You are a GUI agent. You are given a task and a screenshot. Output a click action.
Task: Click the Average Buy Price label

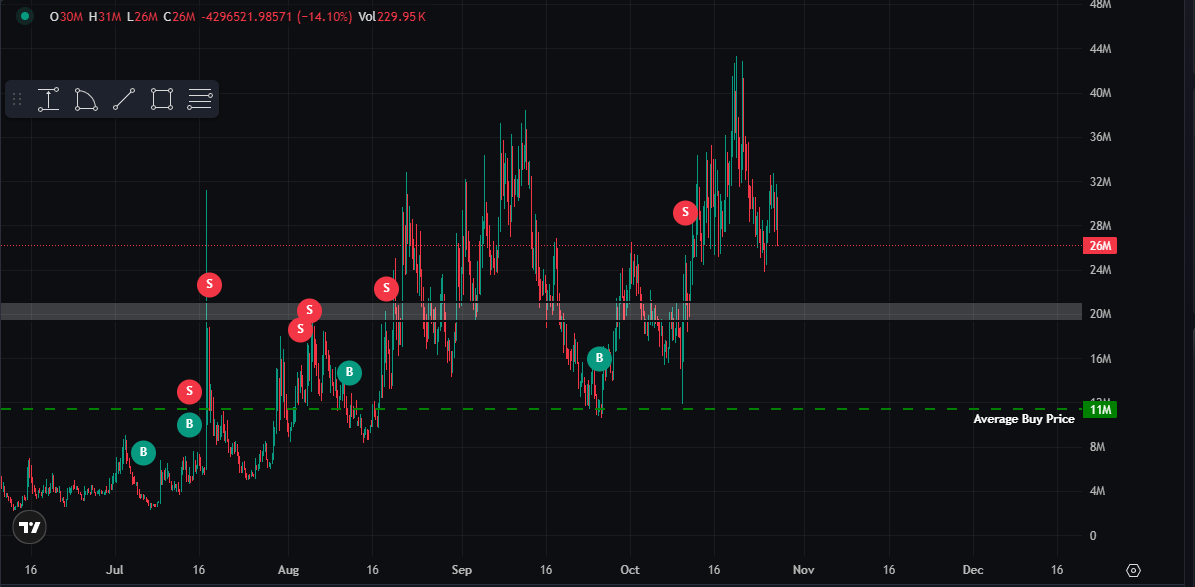[1023, 420]
